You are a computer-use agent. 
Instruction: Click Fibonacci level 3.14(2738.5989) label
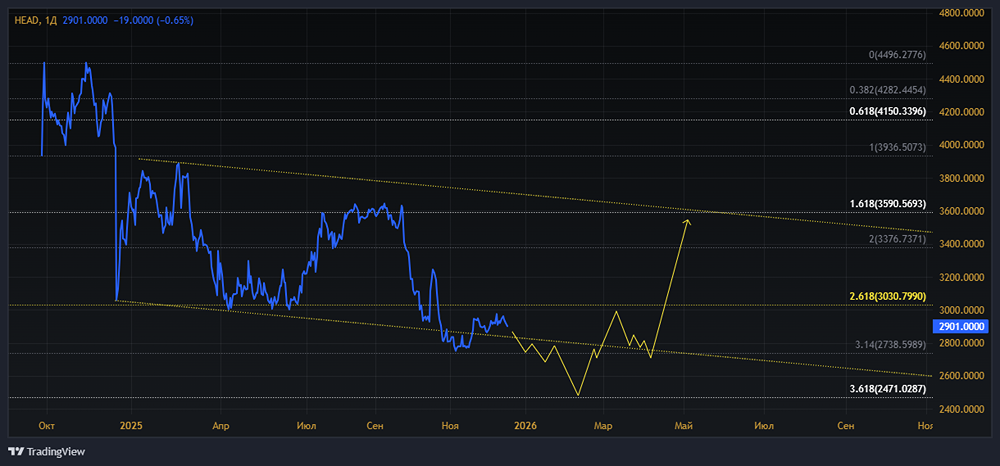pyautogui.click(x=890, y=344)
